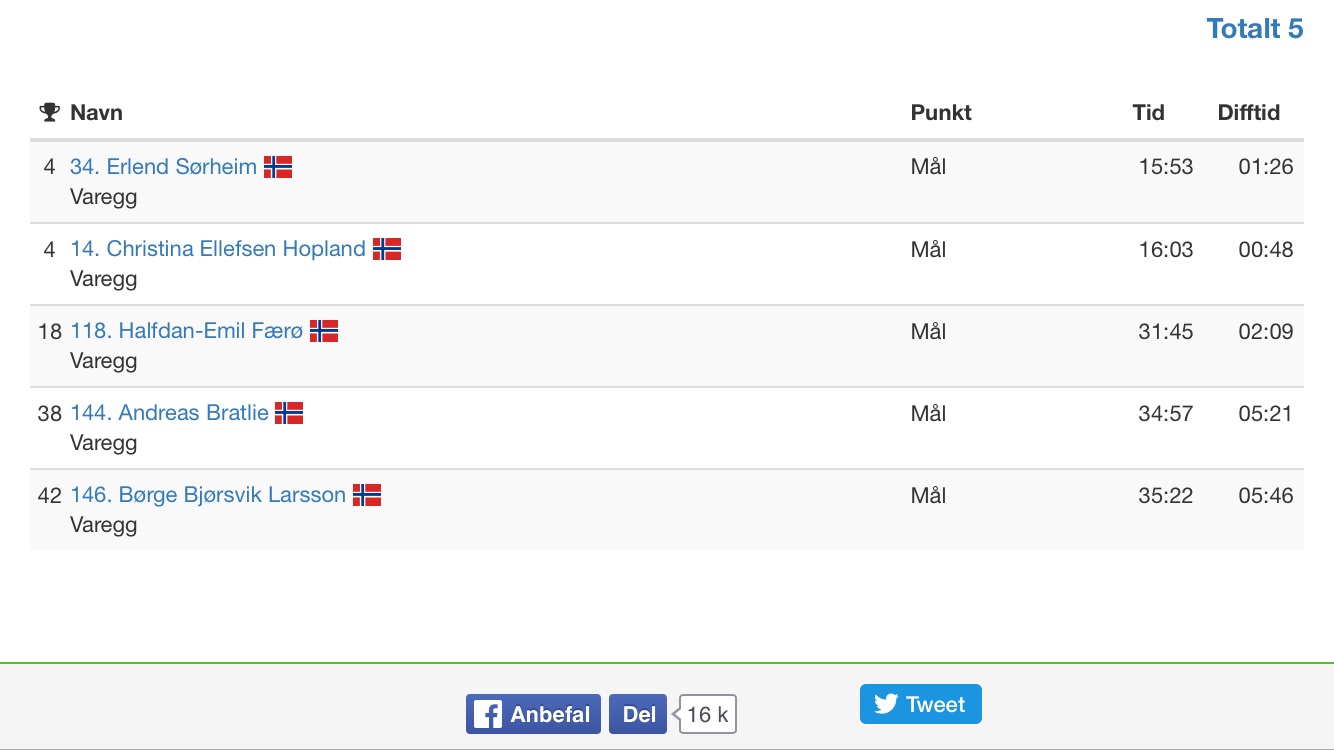The width and height of the screenshot is (1334, 750).
Task: View Halfdan-Emil Færø's results
Action: [186, 331]
